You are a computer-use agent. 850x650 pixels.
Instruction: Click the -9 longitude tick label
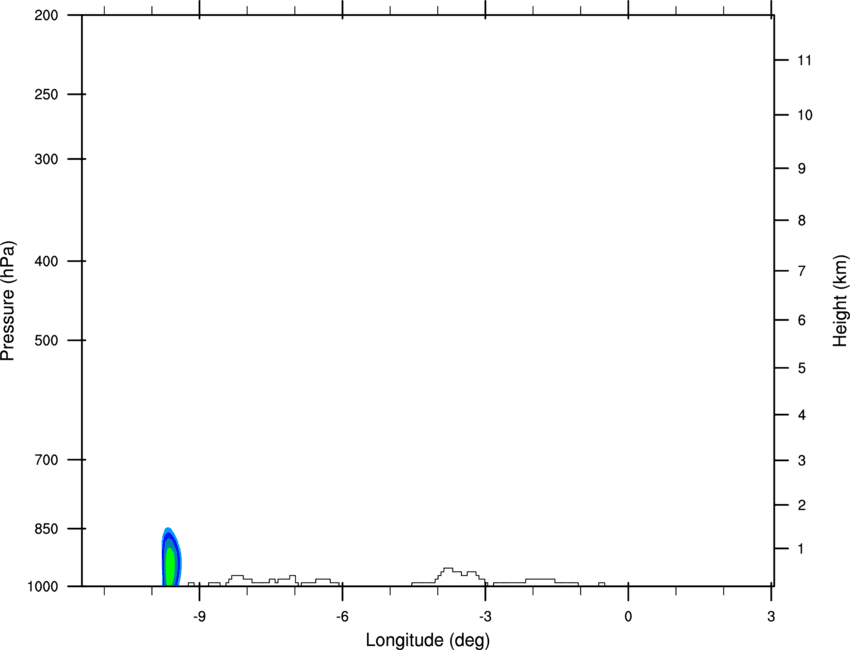tap(199, 616)
